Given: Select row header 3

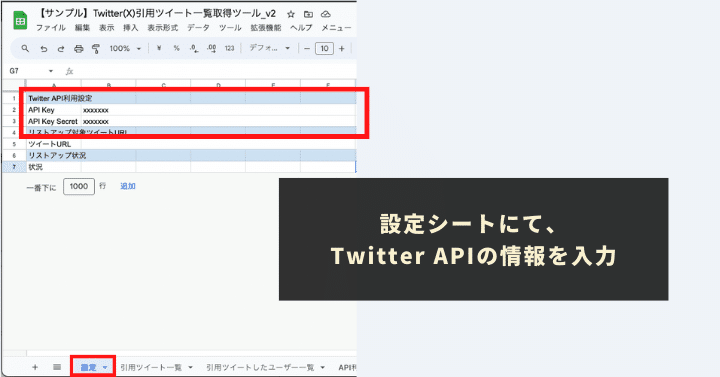Looking at the screenshot, I should tap(14, 121).
